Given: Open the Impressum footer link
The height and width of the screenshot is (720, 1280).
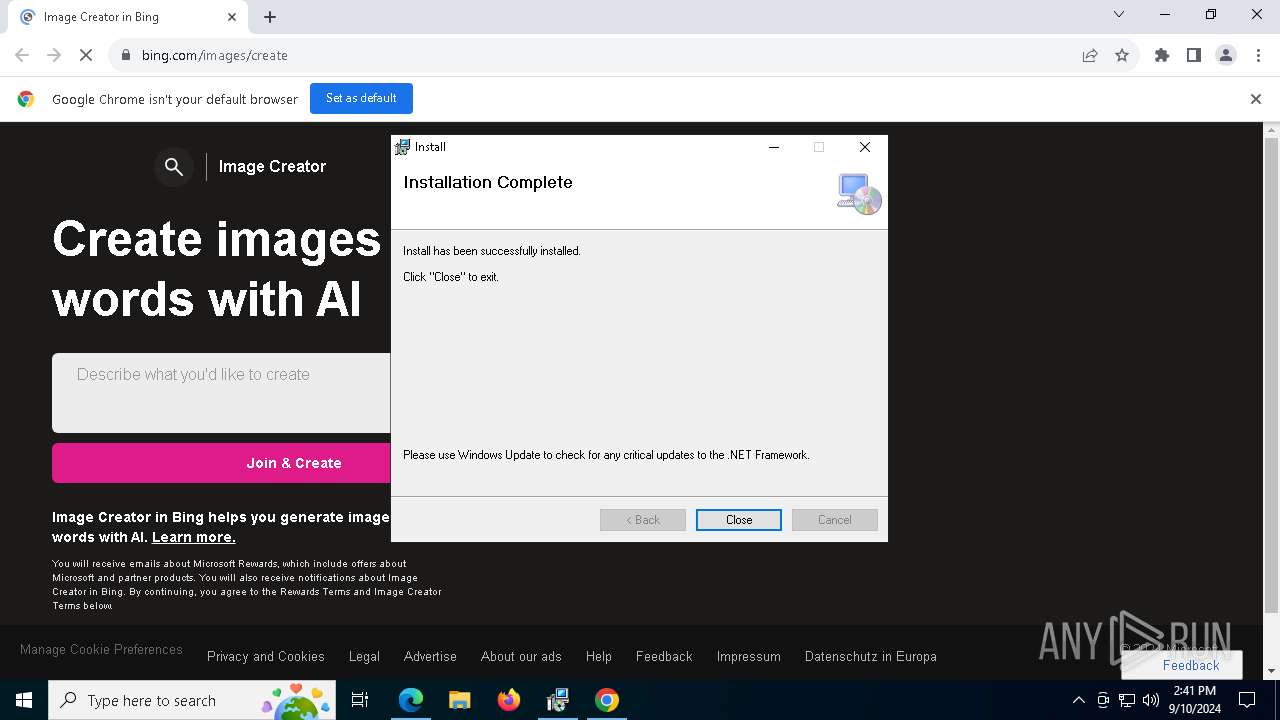Looking at the screenshot, I should coord(749,657).
